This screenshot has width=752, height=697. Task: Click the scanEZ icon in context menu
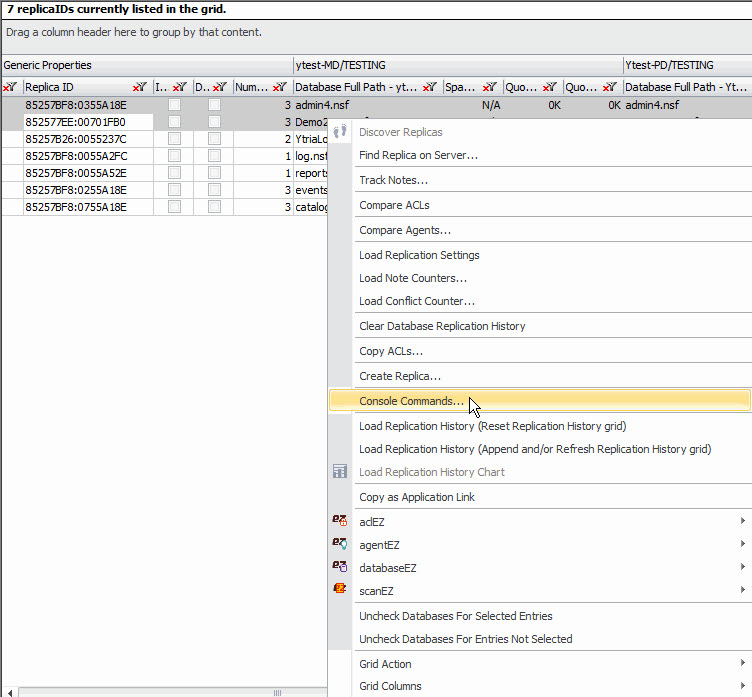[339, 590]
